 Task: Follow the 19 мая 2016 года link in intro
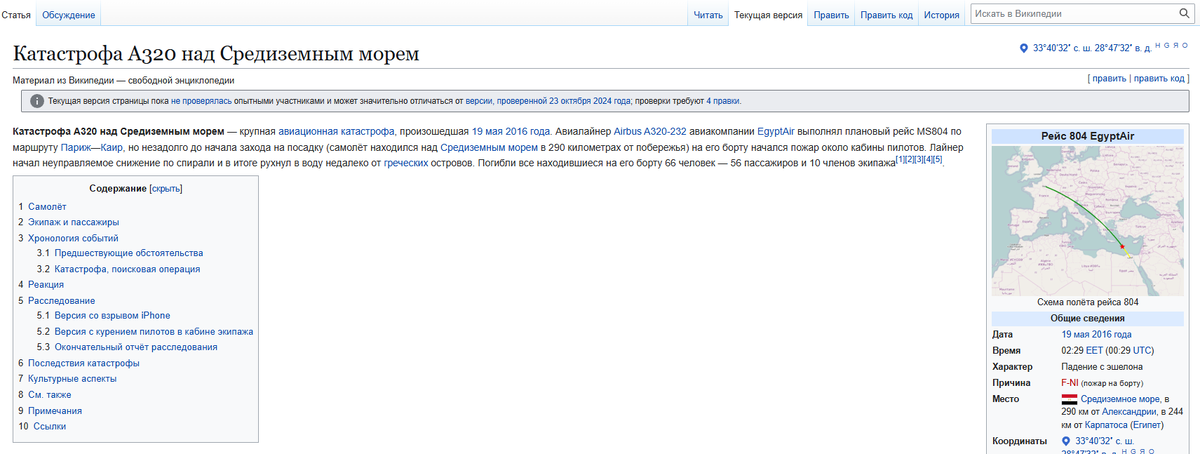coord(510,131)
